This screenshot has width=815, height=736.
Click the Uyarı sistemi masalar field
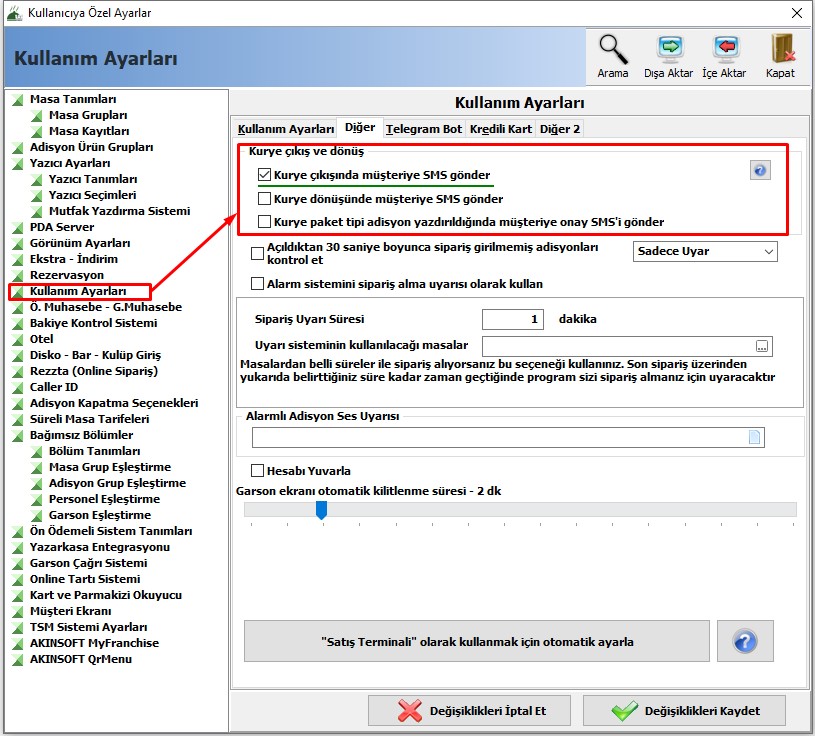[627, 346]
